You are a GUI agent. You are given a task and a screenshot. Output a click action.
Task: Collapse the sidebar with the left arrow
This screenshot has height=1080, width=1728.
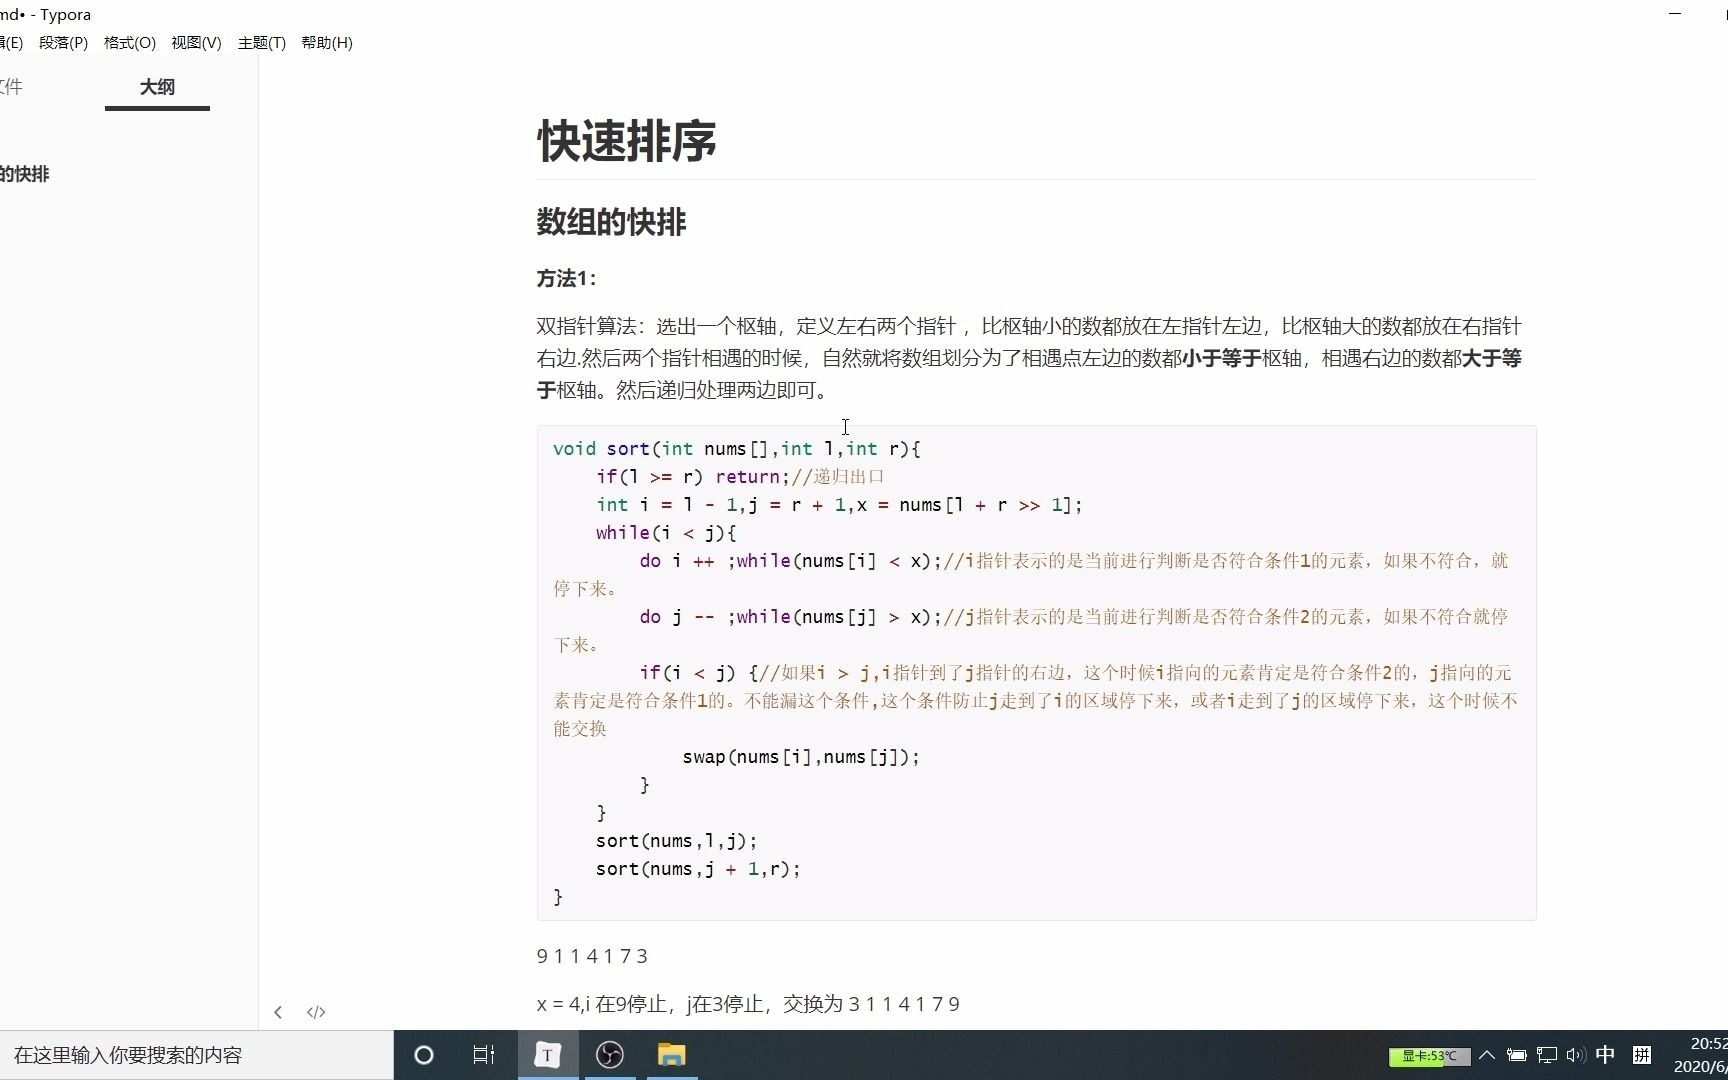[x=278, y=1012]
